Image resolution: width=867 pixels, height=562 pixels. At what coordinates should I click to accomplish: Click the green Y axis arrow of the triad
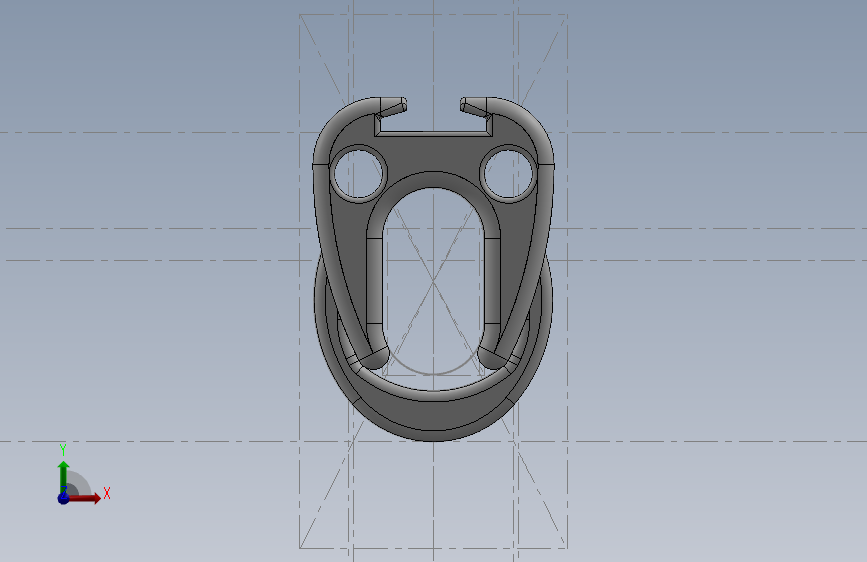[64, 477]
